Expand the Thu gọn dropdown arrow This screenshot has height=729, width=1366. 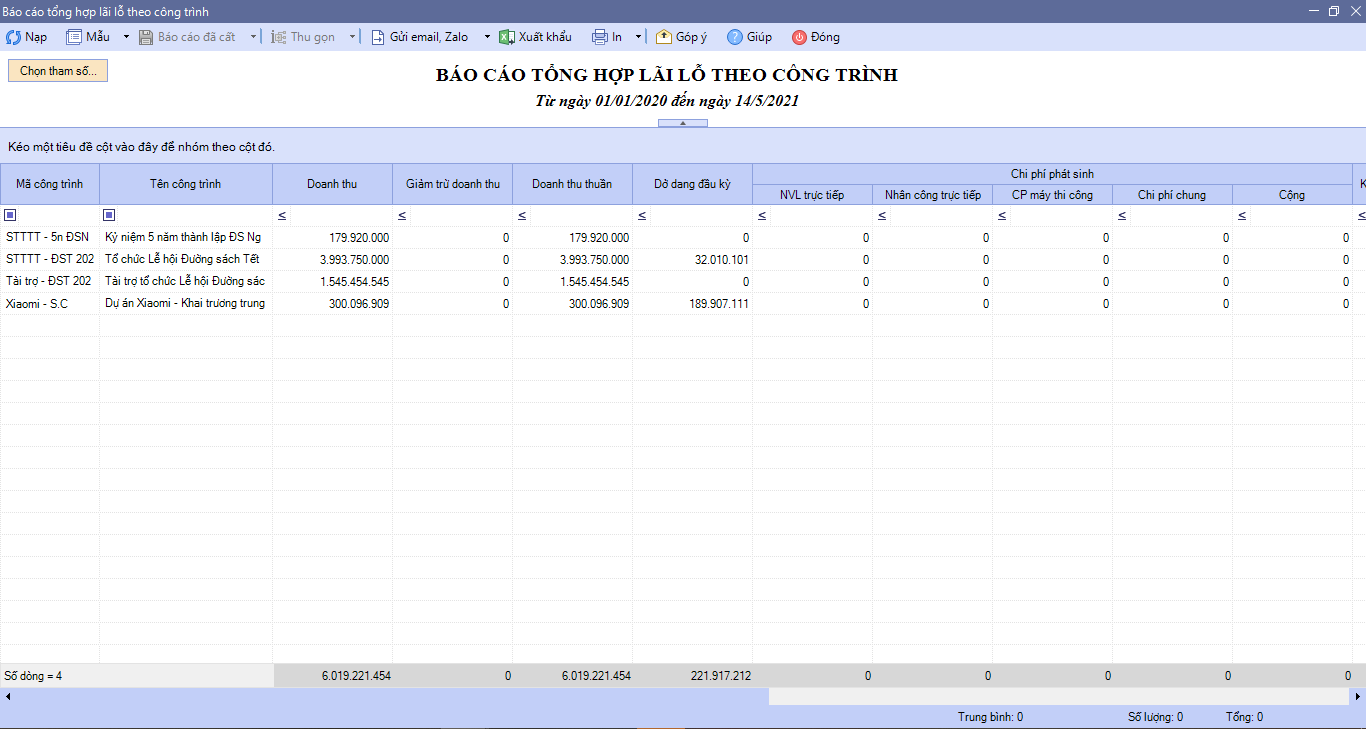[352, 37]
